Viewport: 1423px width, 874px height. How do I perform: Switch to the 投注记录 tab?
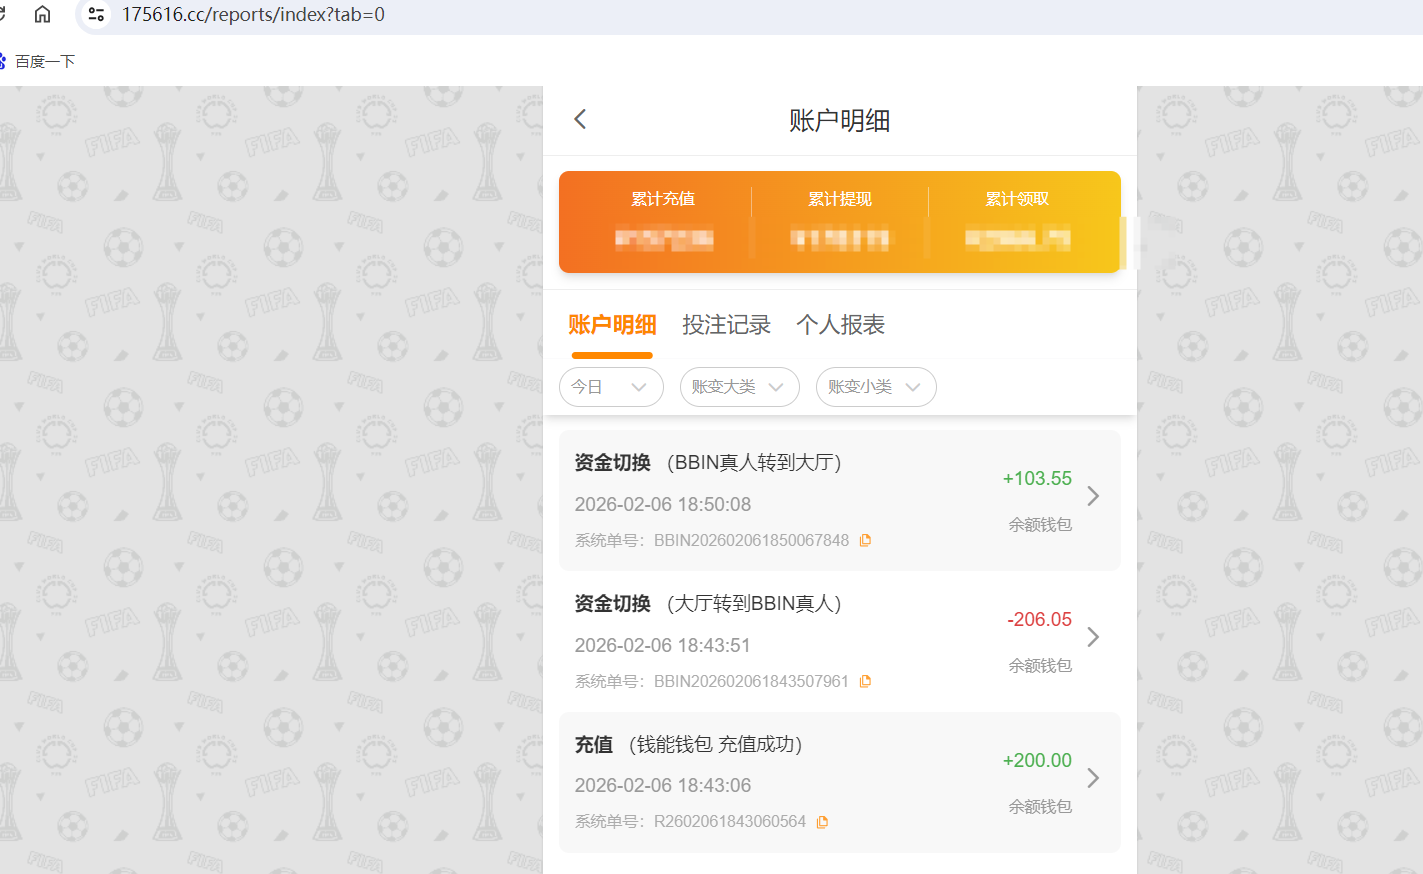tap(726, 324)
